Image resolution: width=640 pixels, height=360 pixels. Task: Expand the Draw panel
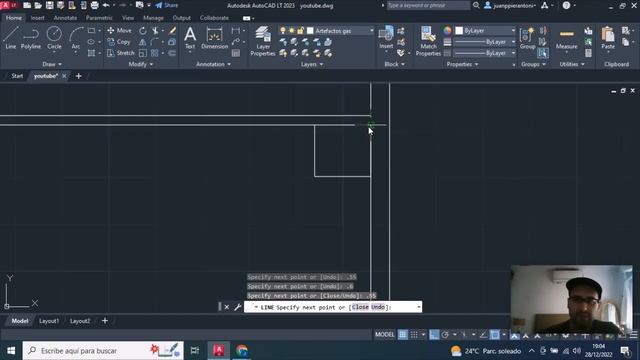pos(52,64)
